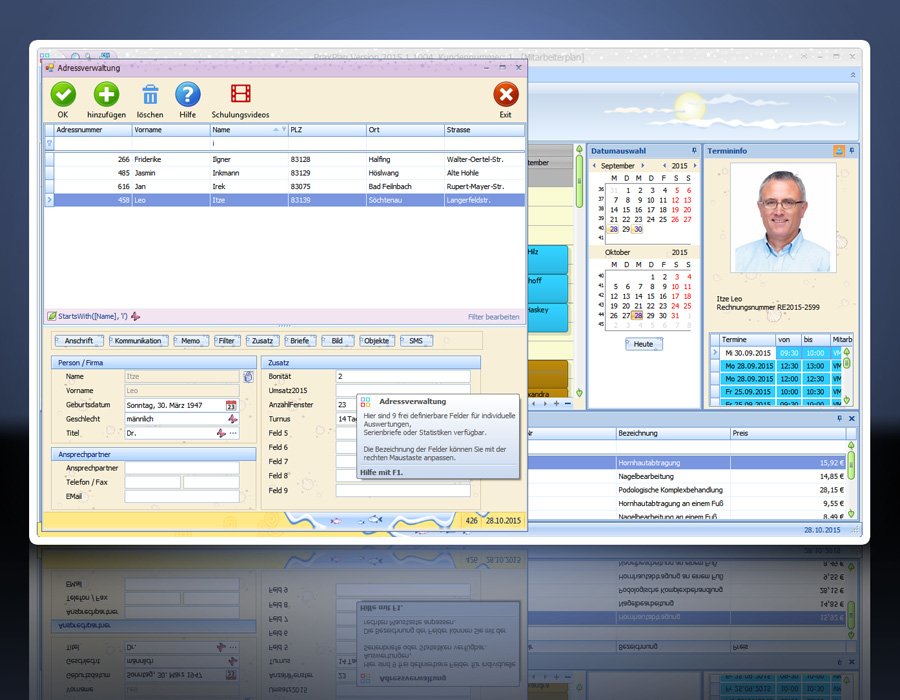Screen dimensions: 900x700
Task: Click the Bonität input field
Action: point(403,376)
